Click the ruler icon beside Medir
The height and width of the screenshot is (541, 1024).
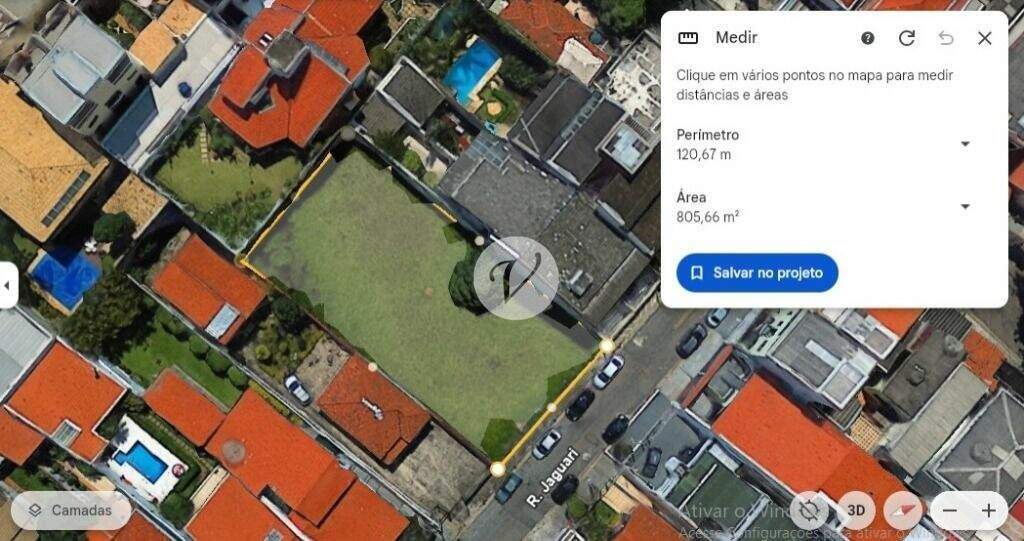coord(688,38)
